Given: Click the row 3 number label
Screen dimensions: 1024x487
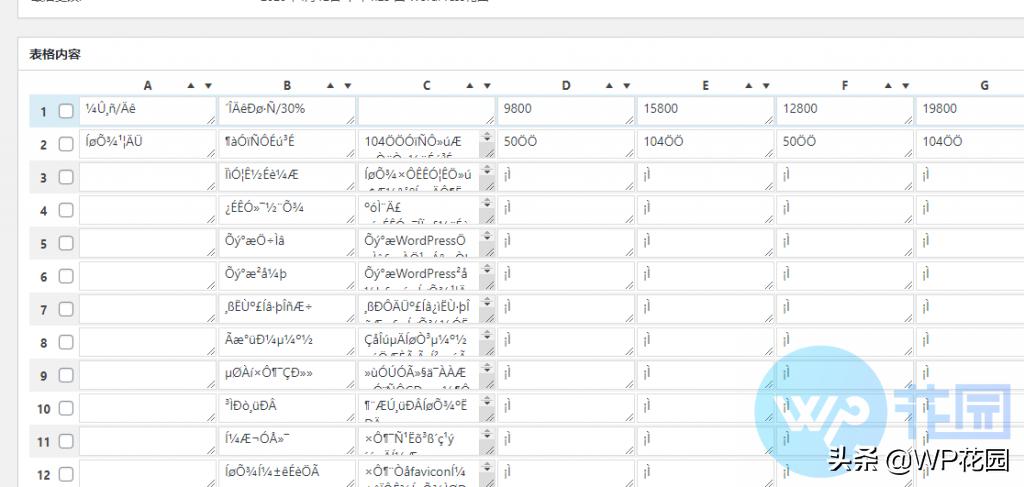Looking at the screenshot, I should pos(43,177).
